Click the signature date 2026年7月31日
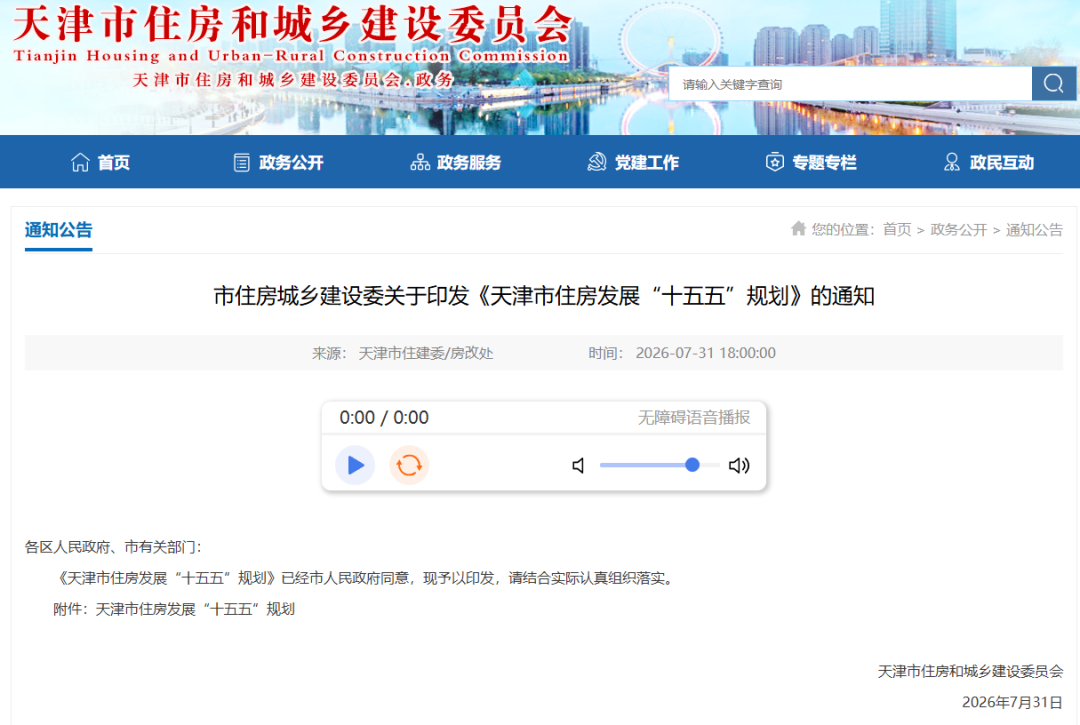Image resolution: width=1080 pixels, height=725 pixels. point(1012,702)
